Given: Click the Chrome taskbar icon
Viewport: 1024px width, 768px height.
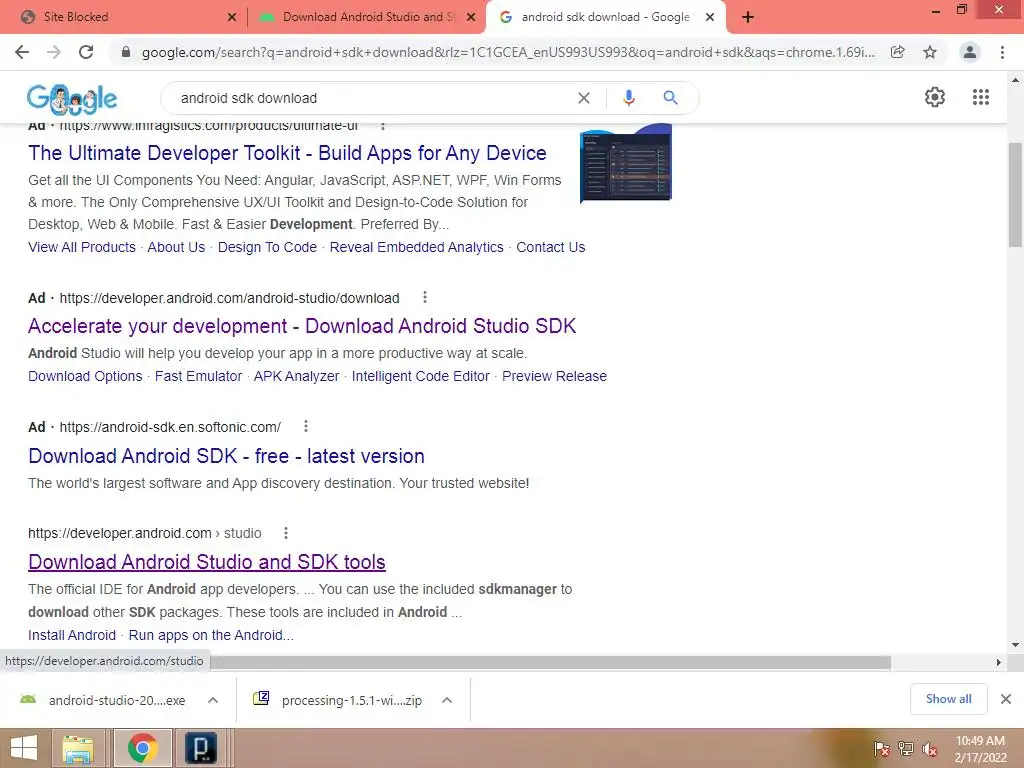Looking at the screenshot, I should click(x=142, y=748).
